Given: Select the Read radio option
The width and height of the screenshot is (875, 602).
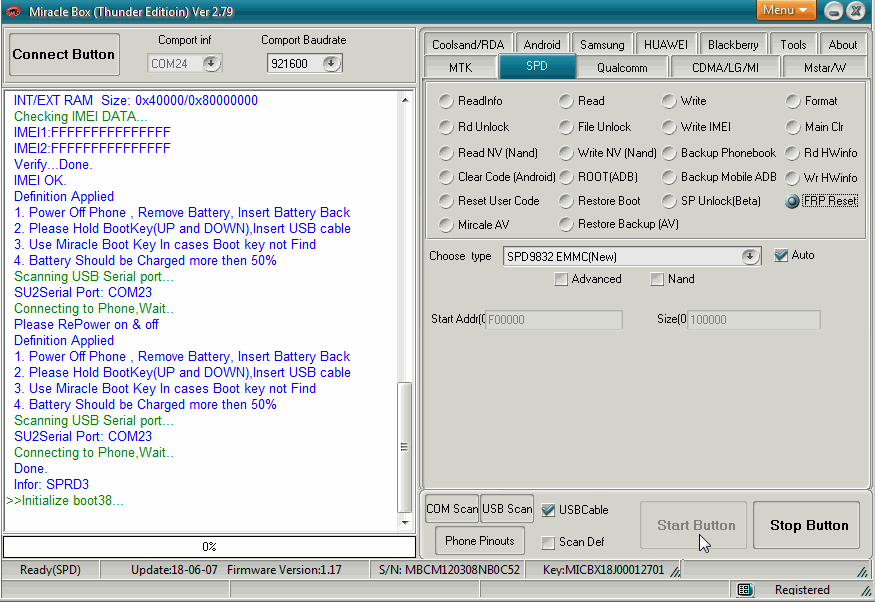Looking at the screenshot, I should 566,101.
